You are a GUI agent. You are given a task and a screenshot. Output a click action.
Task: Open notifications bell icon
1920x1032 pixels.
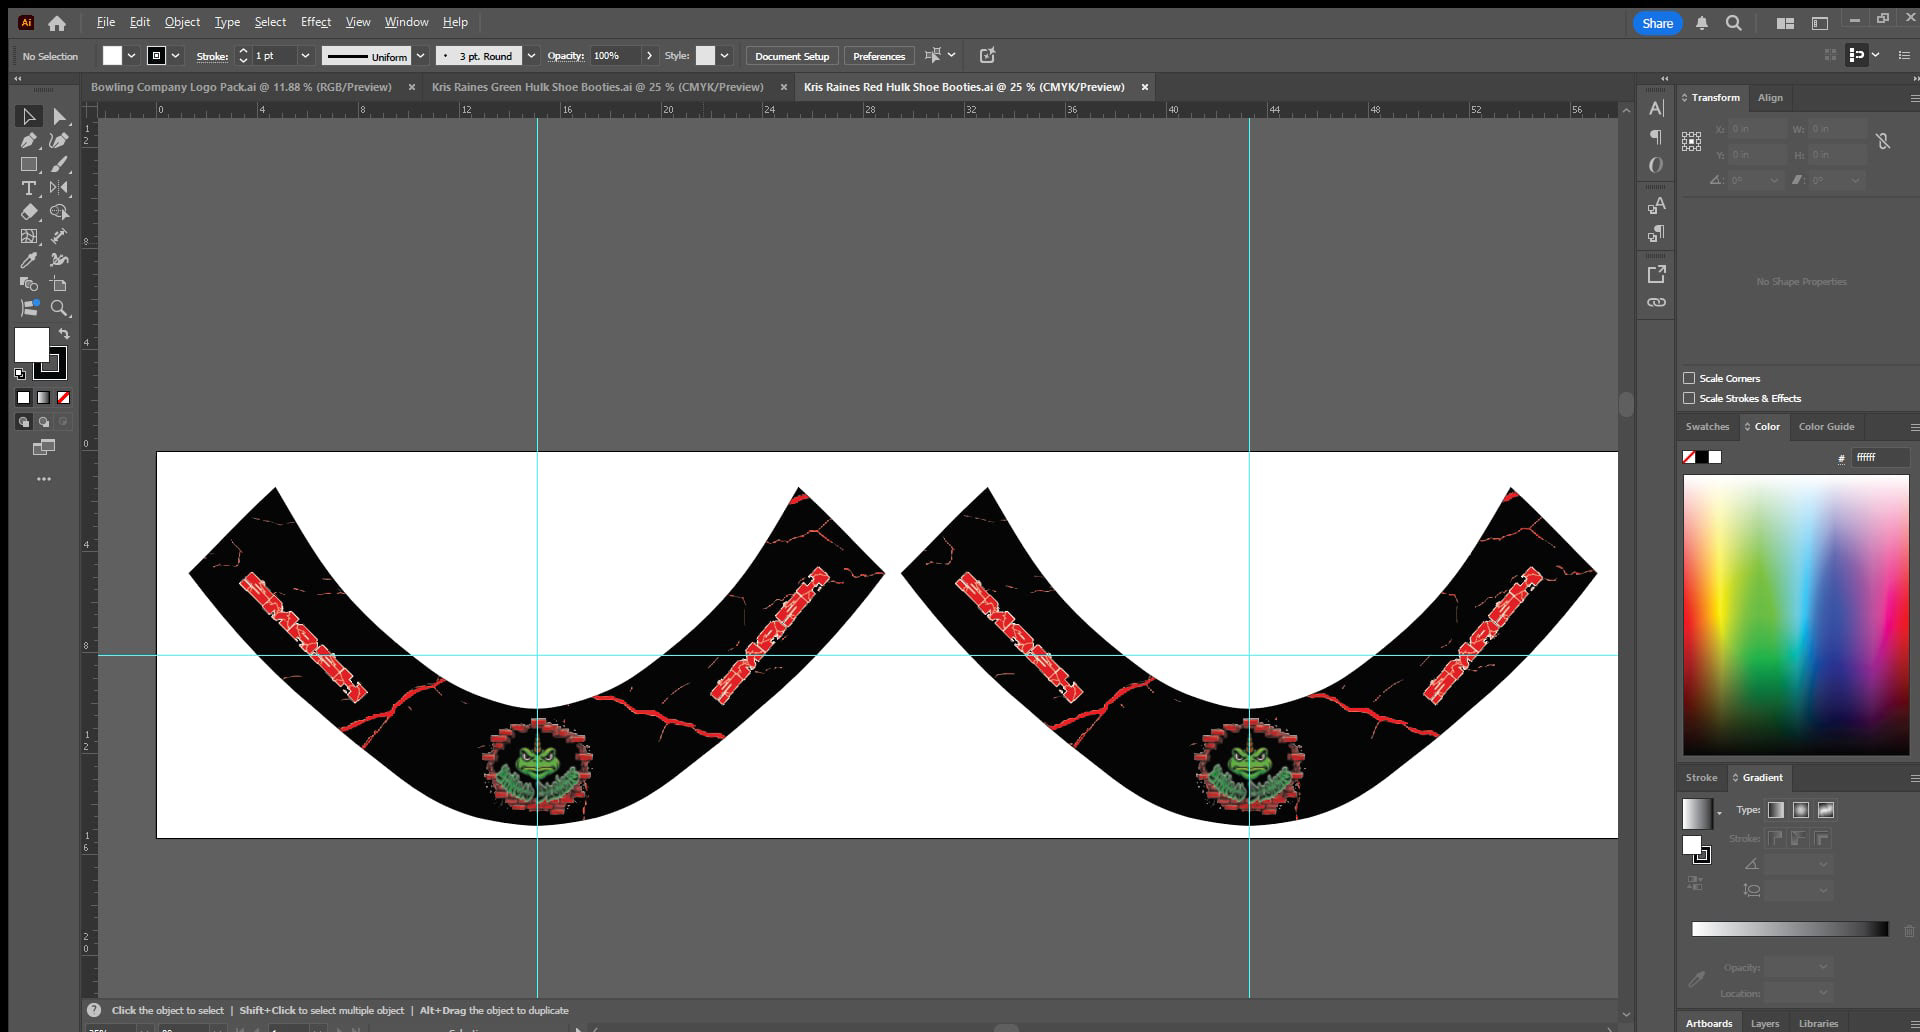pyautogui.click(x=1702, y=23)
